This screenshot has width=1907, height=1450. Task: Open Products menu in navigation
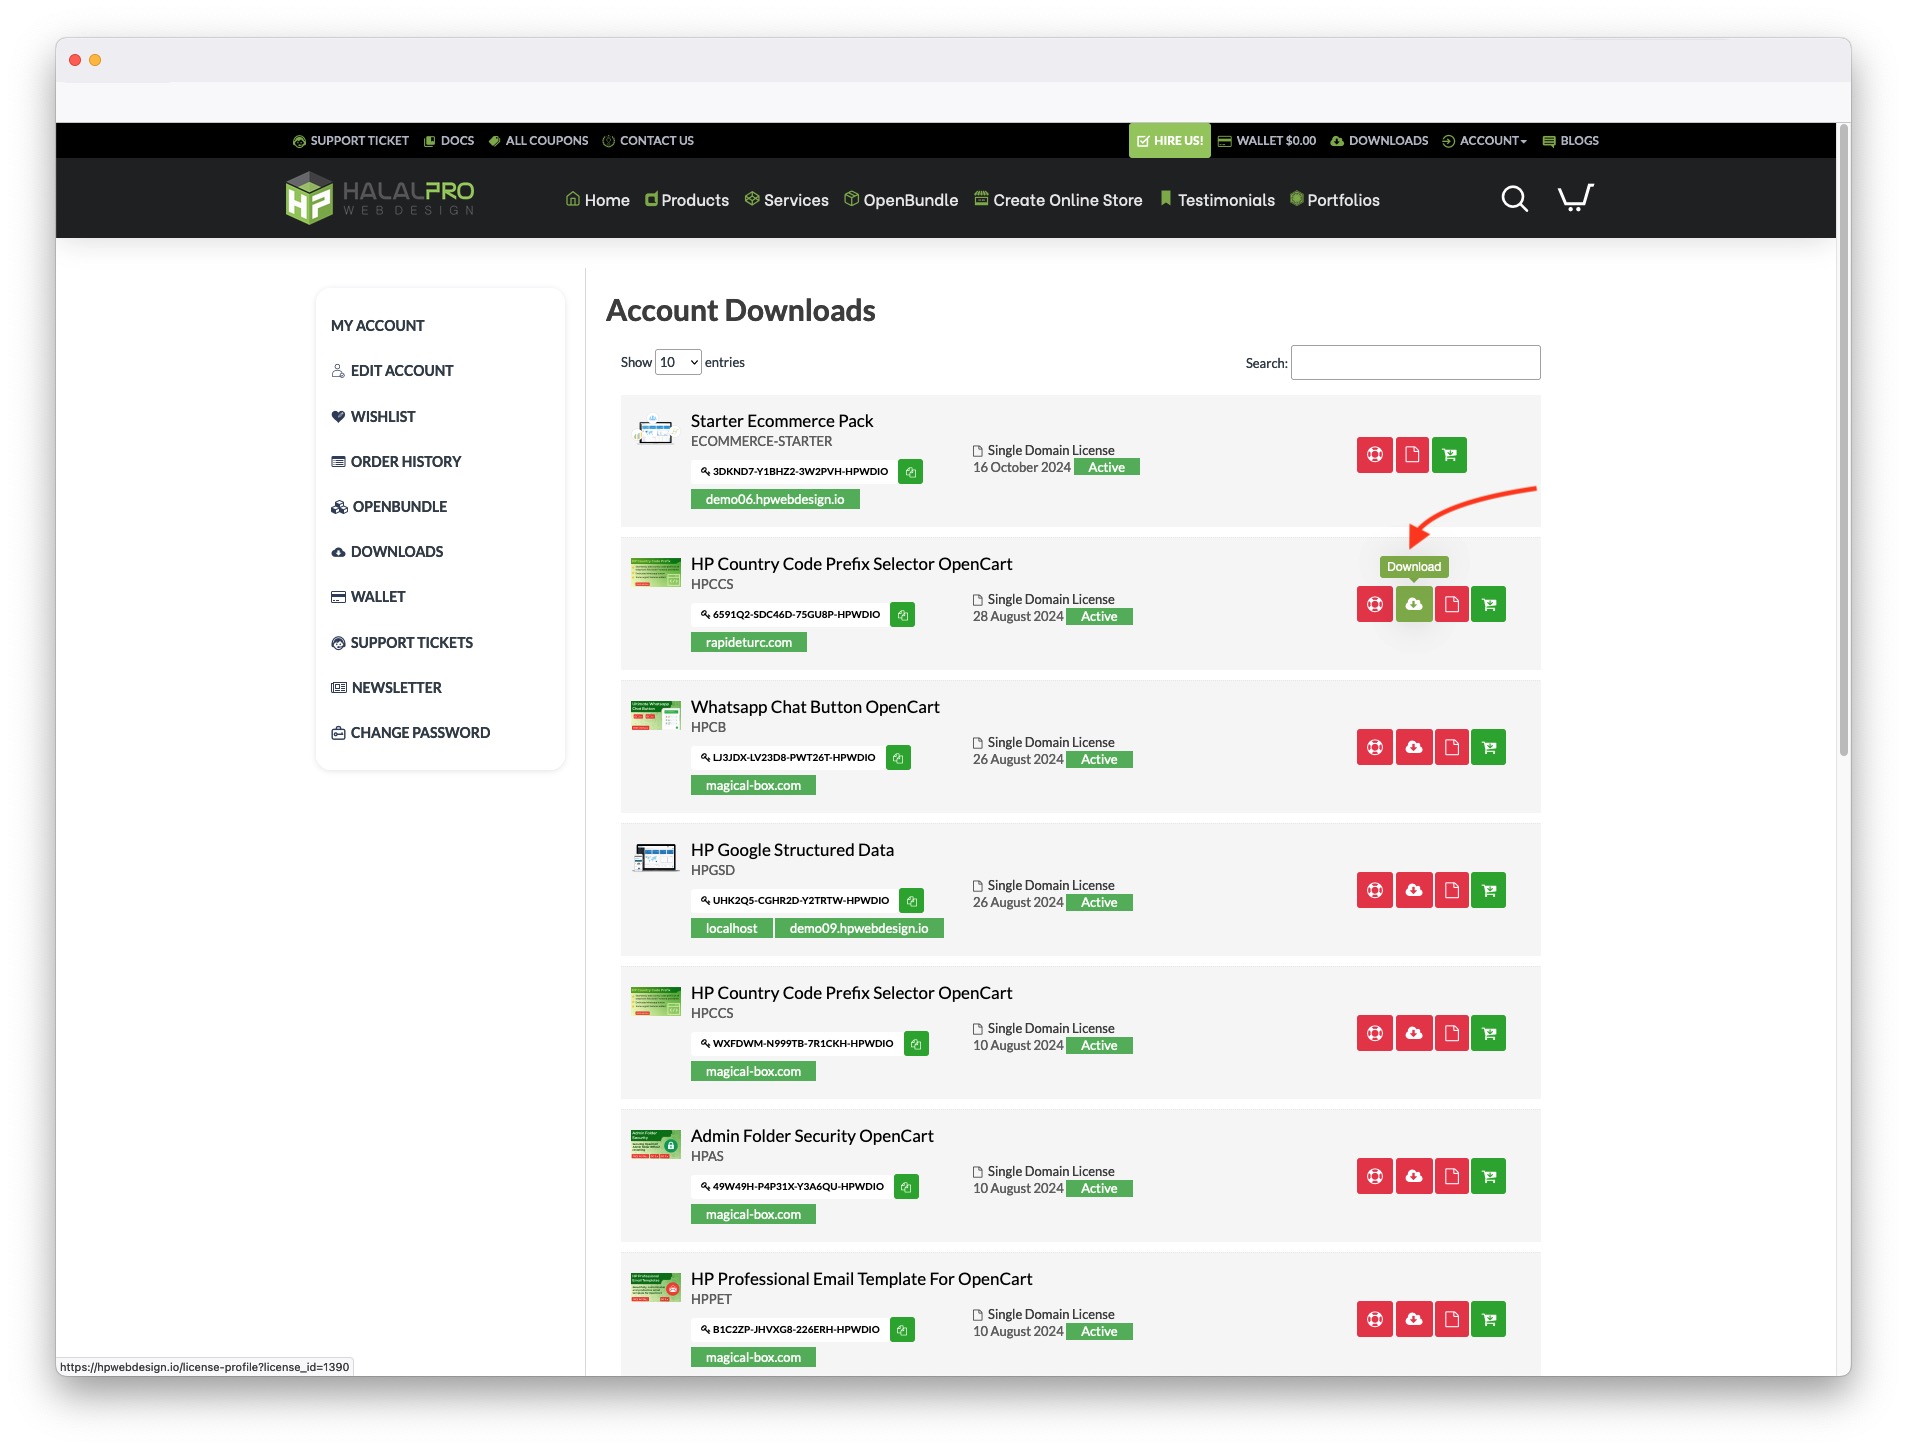click(687, 200)
